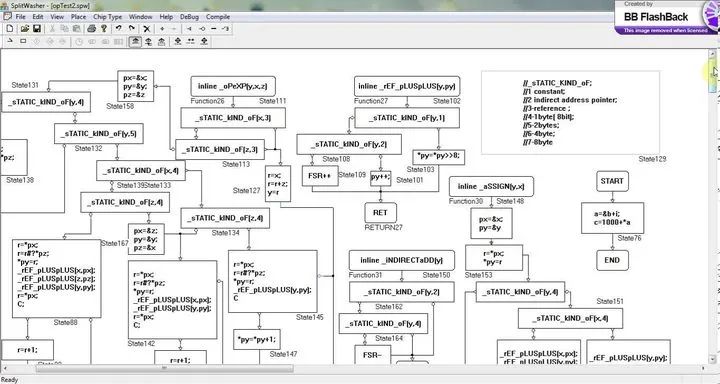The width and height of the screenshot is (720, 384).
Task: Click the Help question mark icon
Action: tap(104, 28)
